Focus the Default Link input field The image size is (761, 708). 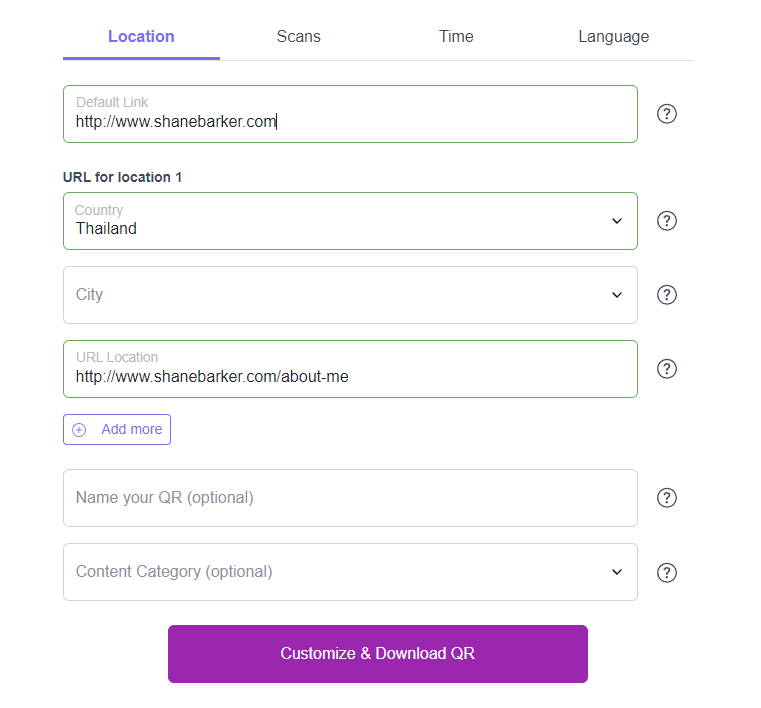pyautogui.click(x=350, y=114)
